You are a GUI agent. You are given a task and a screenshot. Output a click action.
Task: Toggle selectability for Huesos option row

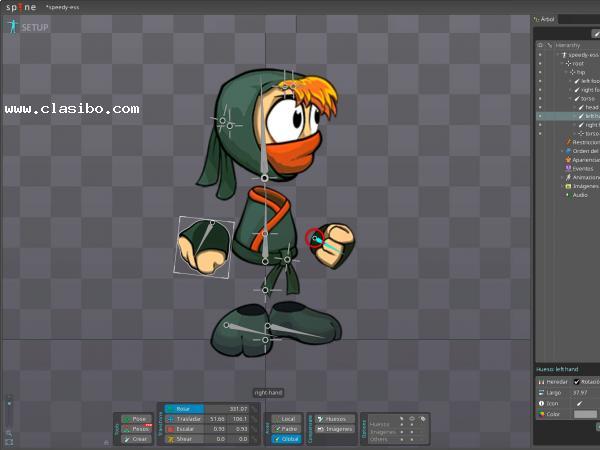401,424
